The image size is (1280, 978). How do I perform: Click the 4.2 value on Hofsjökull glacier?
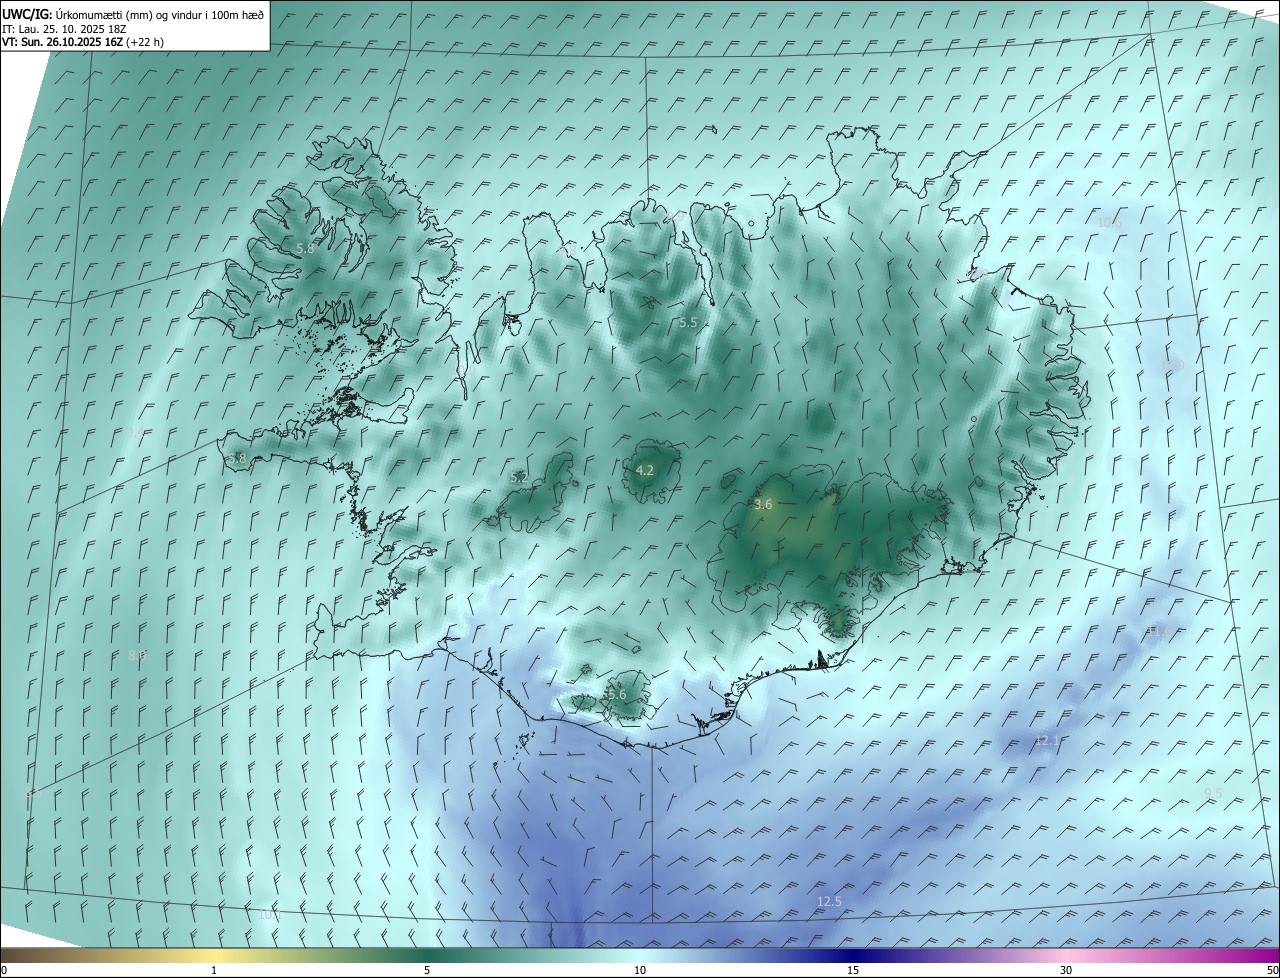[645, 470]
